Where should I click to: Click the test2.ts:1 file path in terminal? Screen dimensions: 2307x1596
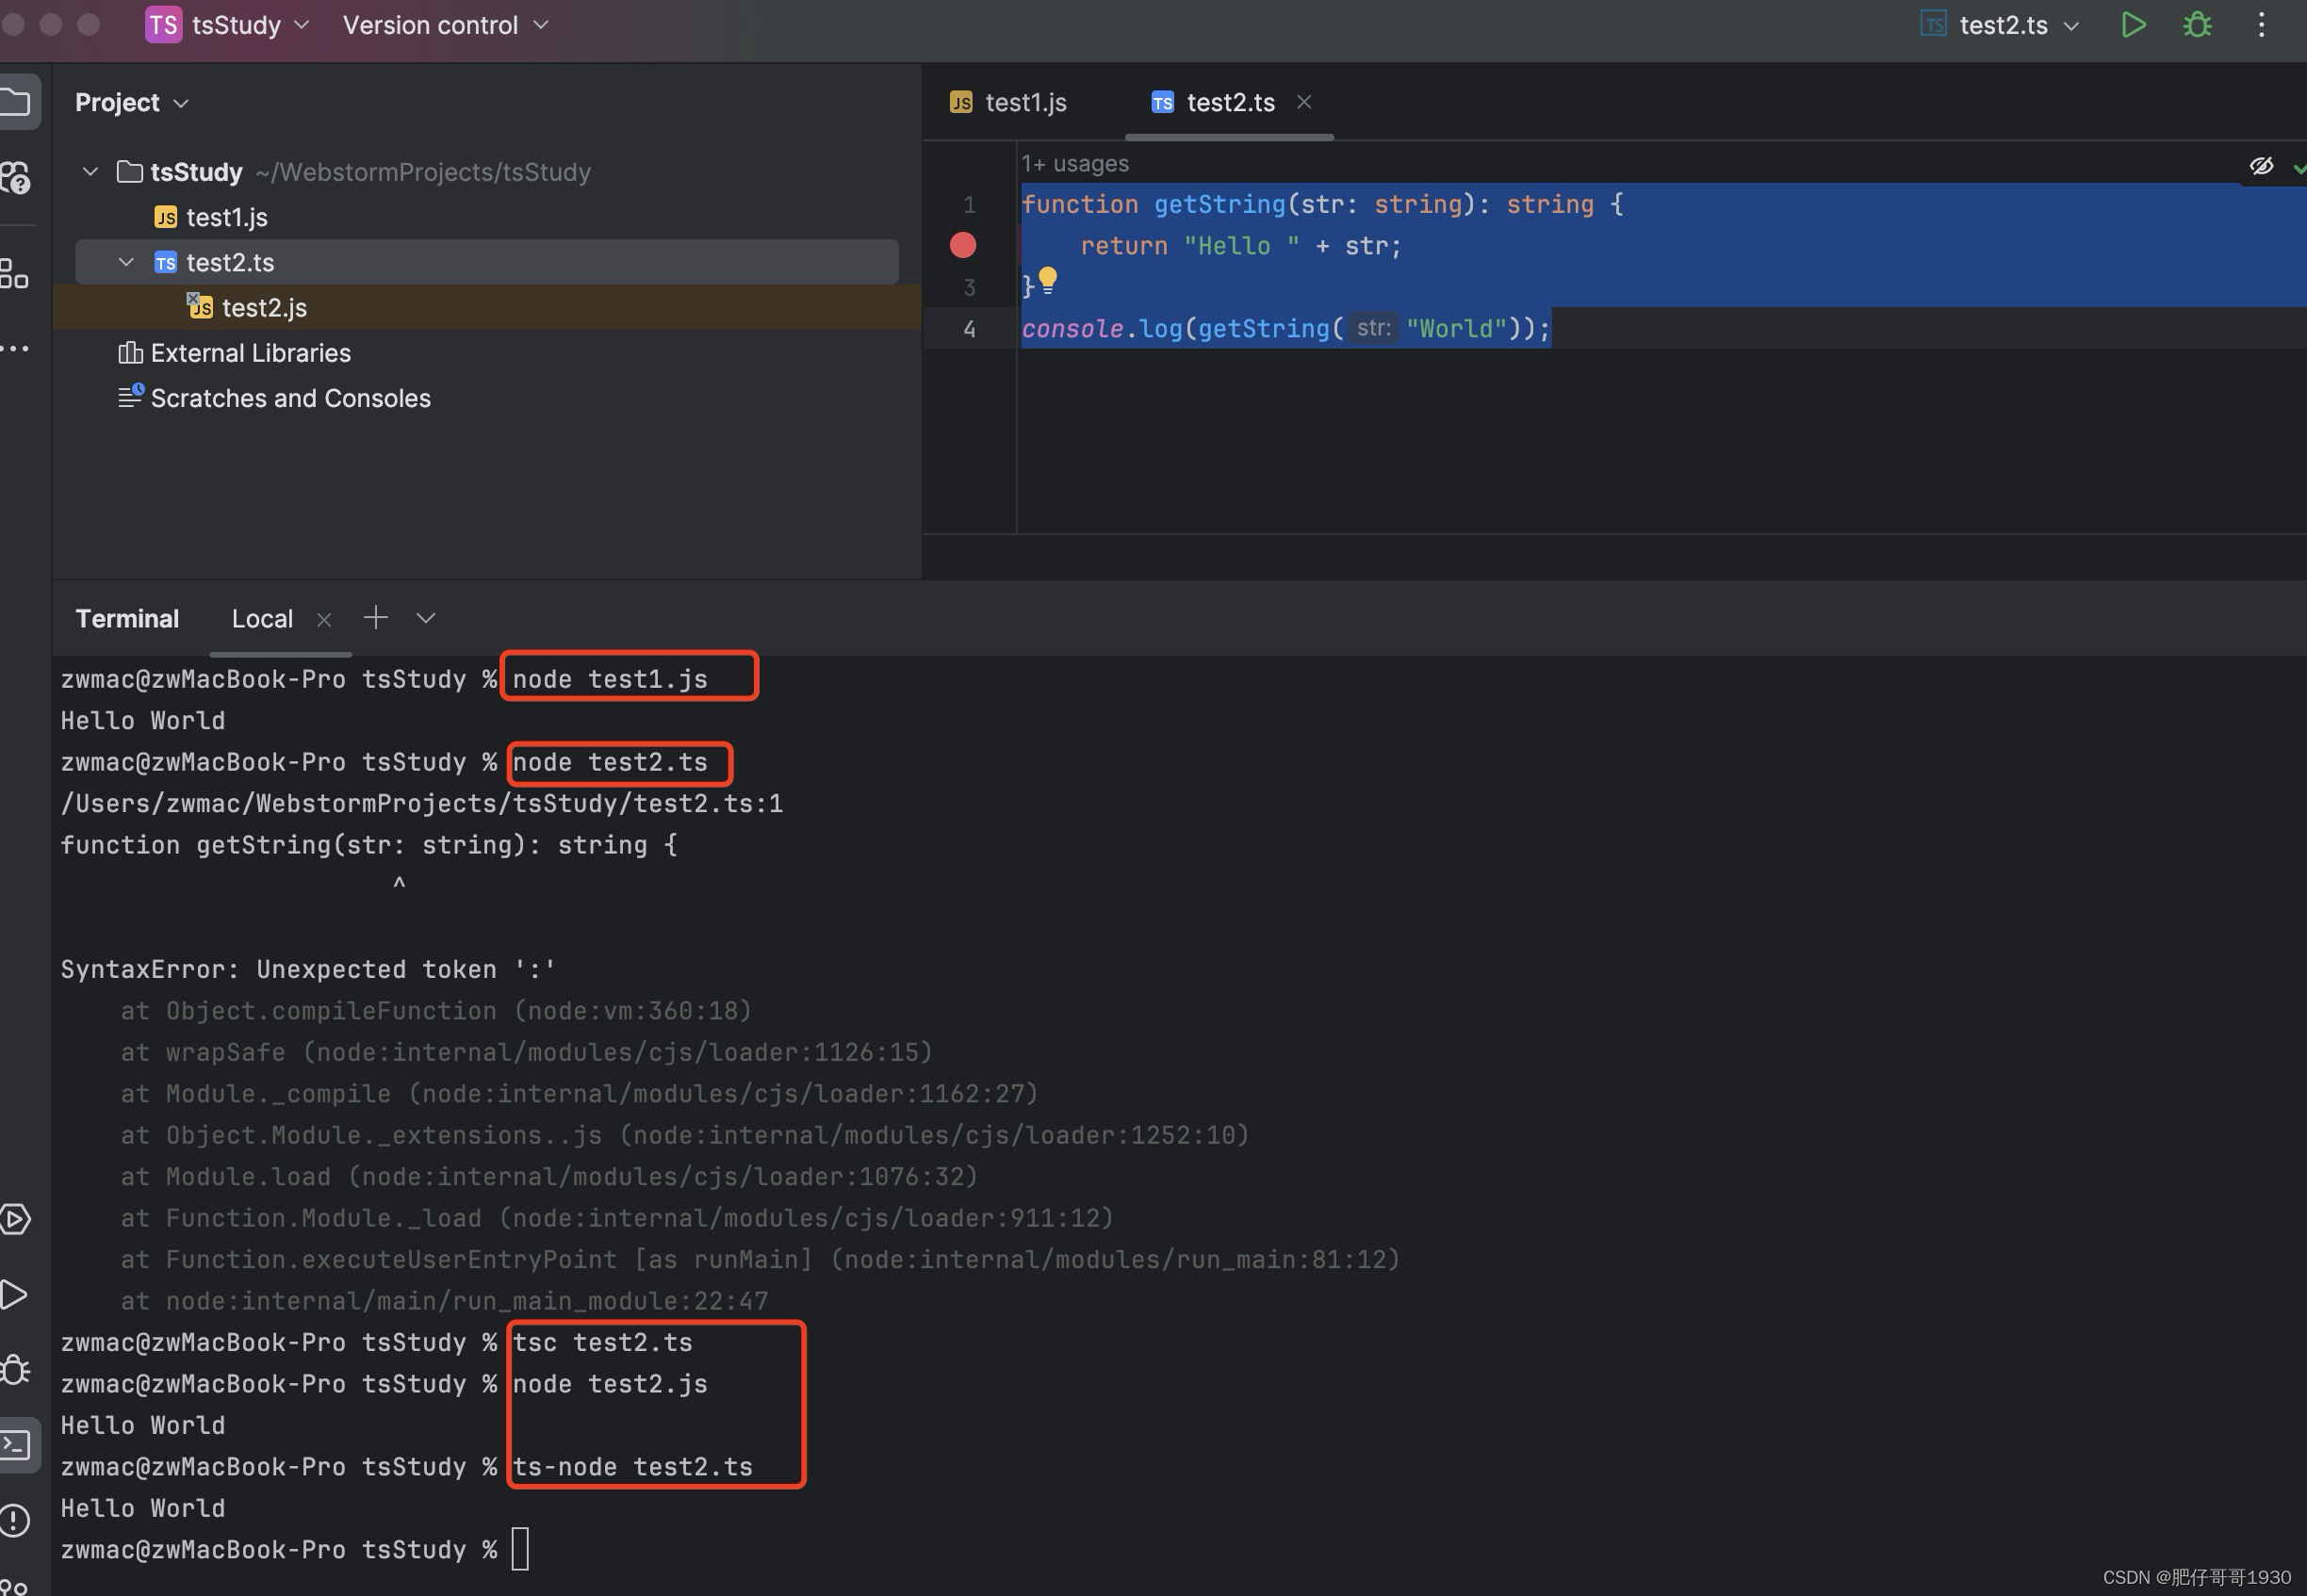[421, 803]
